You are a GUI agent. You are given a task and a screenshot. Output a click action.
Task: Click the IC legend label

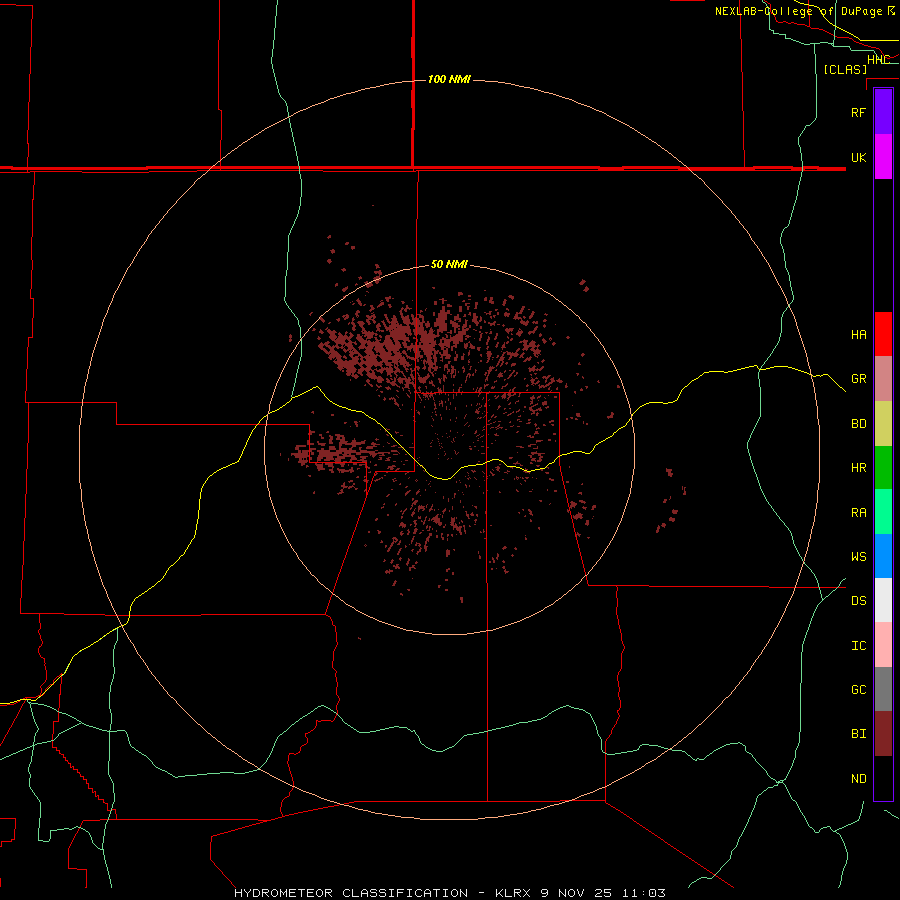[858, 646]
